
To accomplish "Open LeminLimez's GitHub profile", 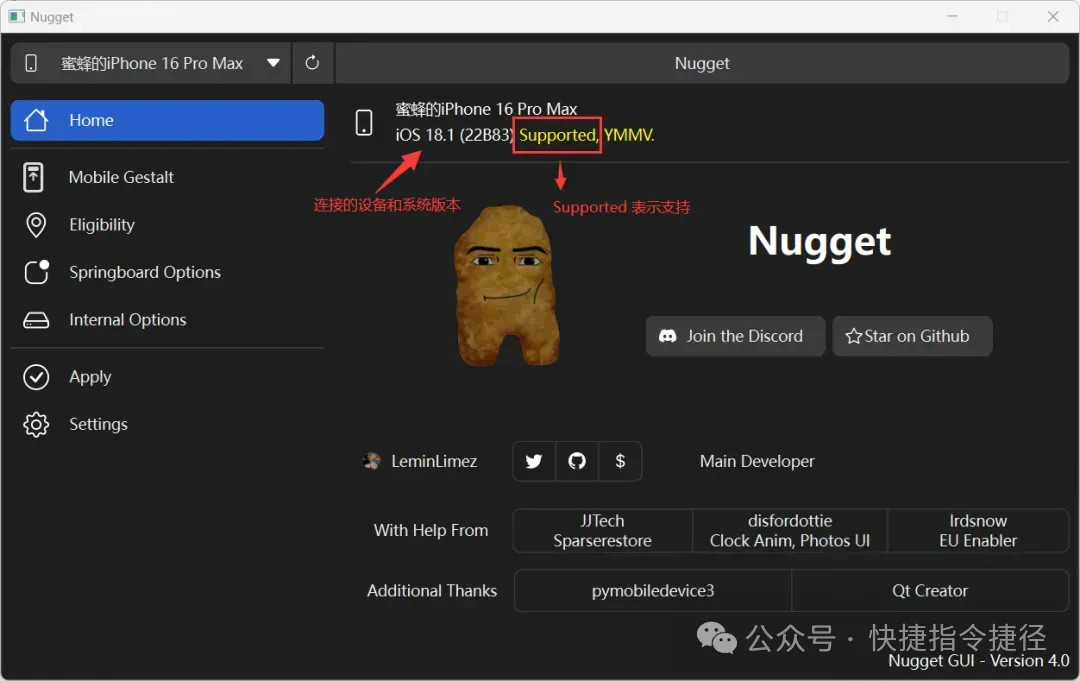I will [577, 461].
